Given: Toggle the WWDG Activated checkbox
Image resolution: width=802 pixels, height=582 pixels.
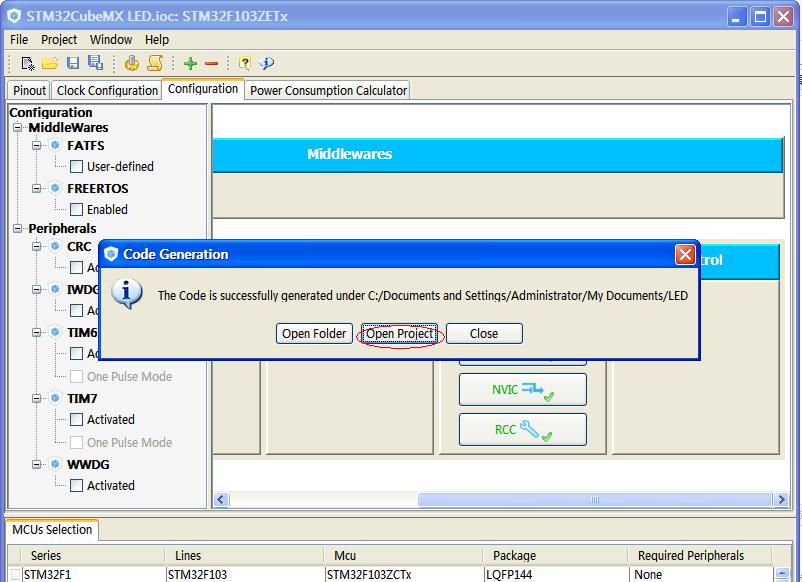Looking at the screenshot, I should coord(76,485).
